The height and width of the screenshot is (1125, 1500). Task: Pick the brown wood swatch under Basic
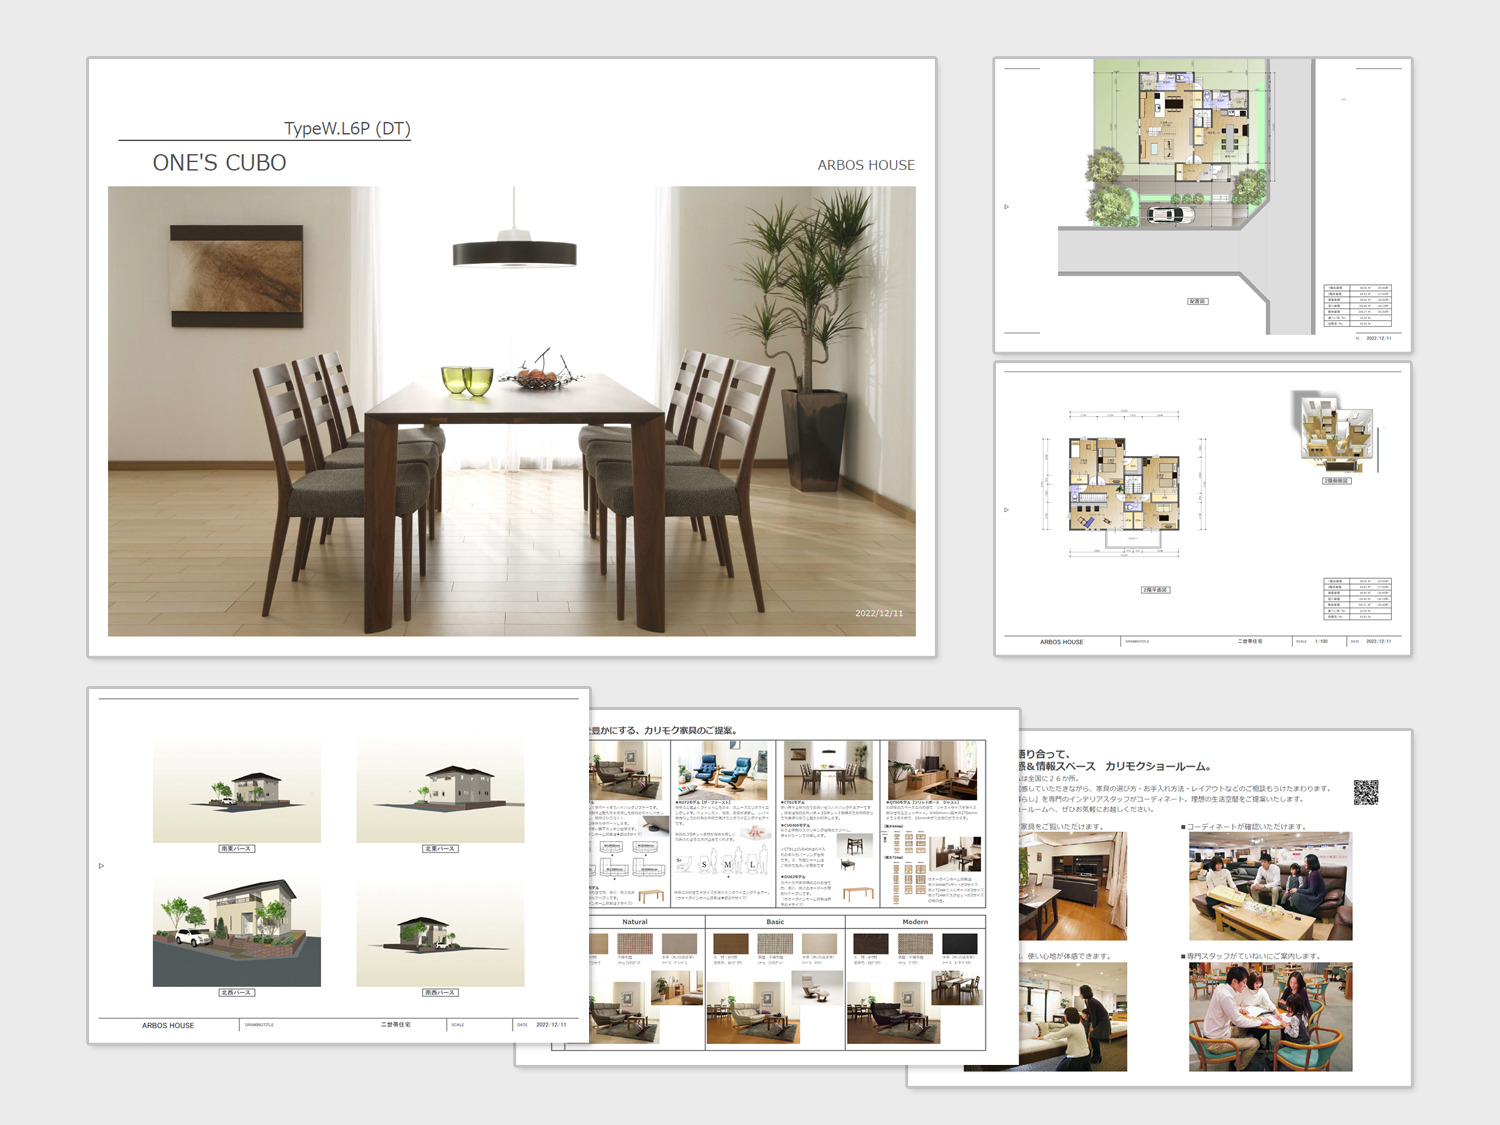pyautogui.click(x=731, y=943)
